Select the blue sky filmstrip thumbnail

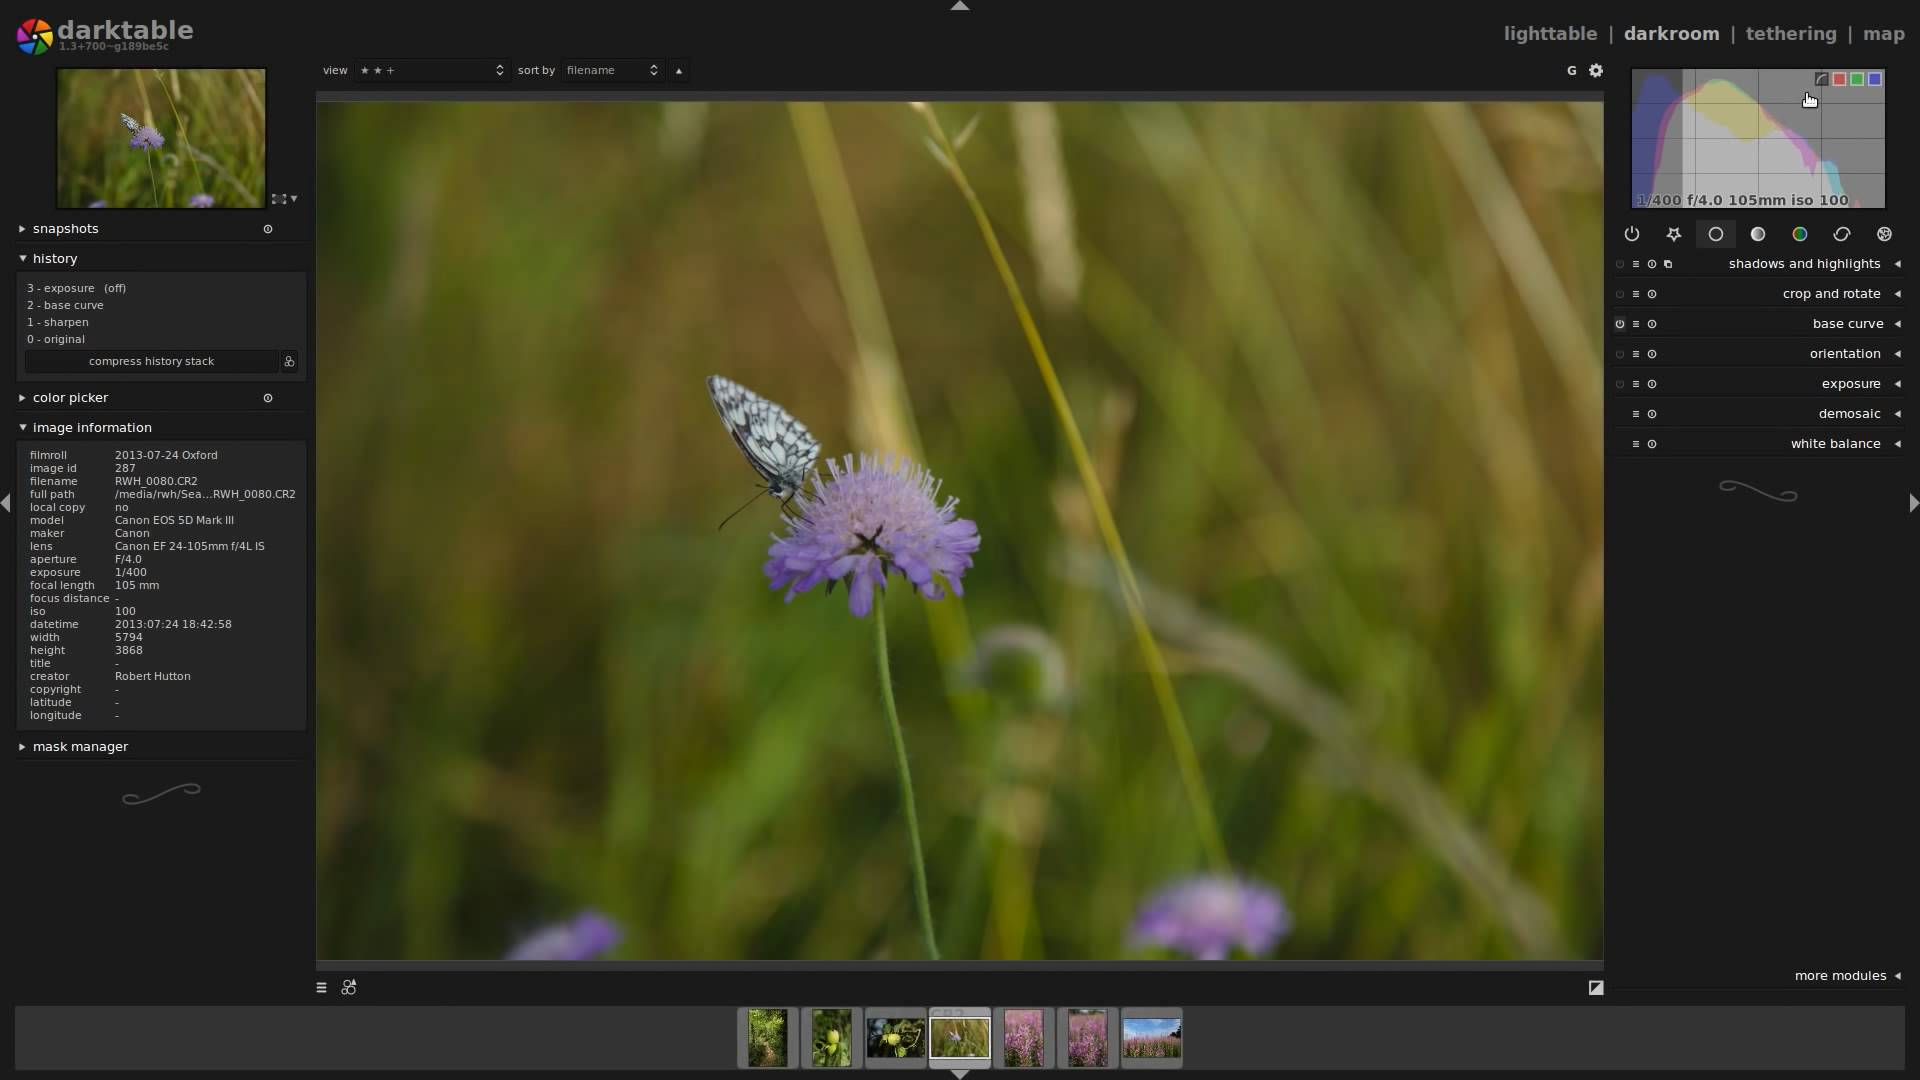pos(1151,1037)
